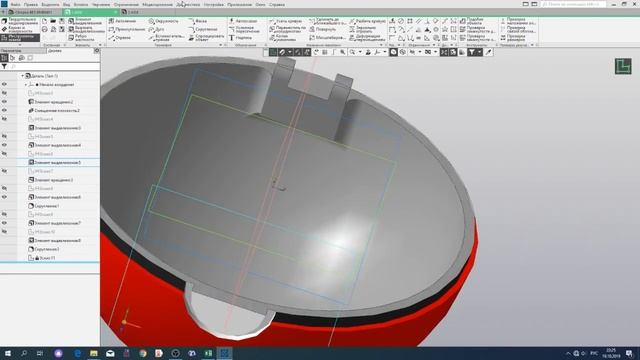
Task: Select the Скругление fillet tool in ribbon
Action: click(x=203, y=29)
